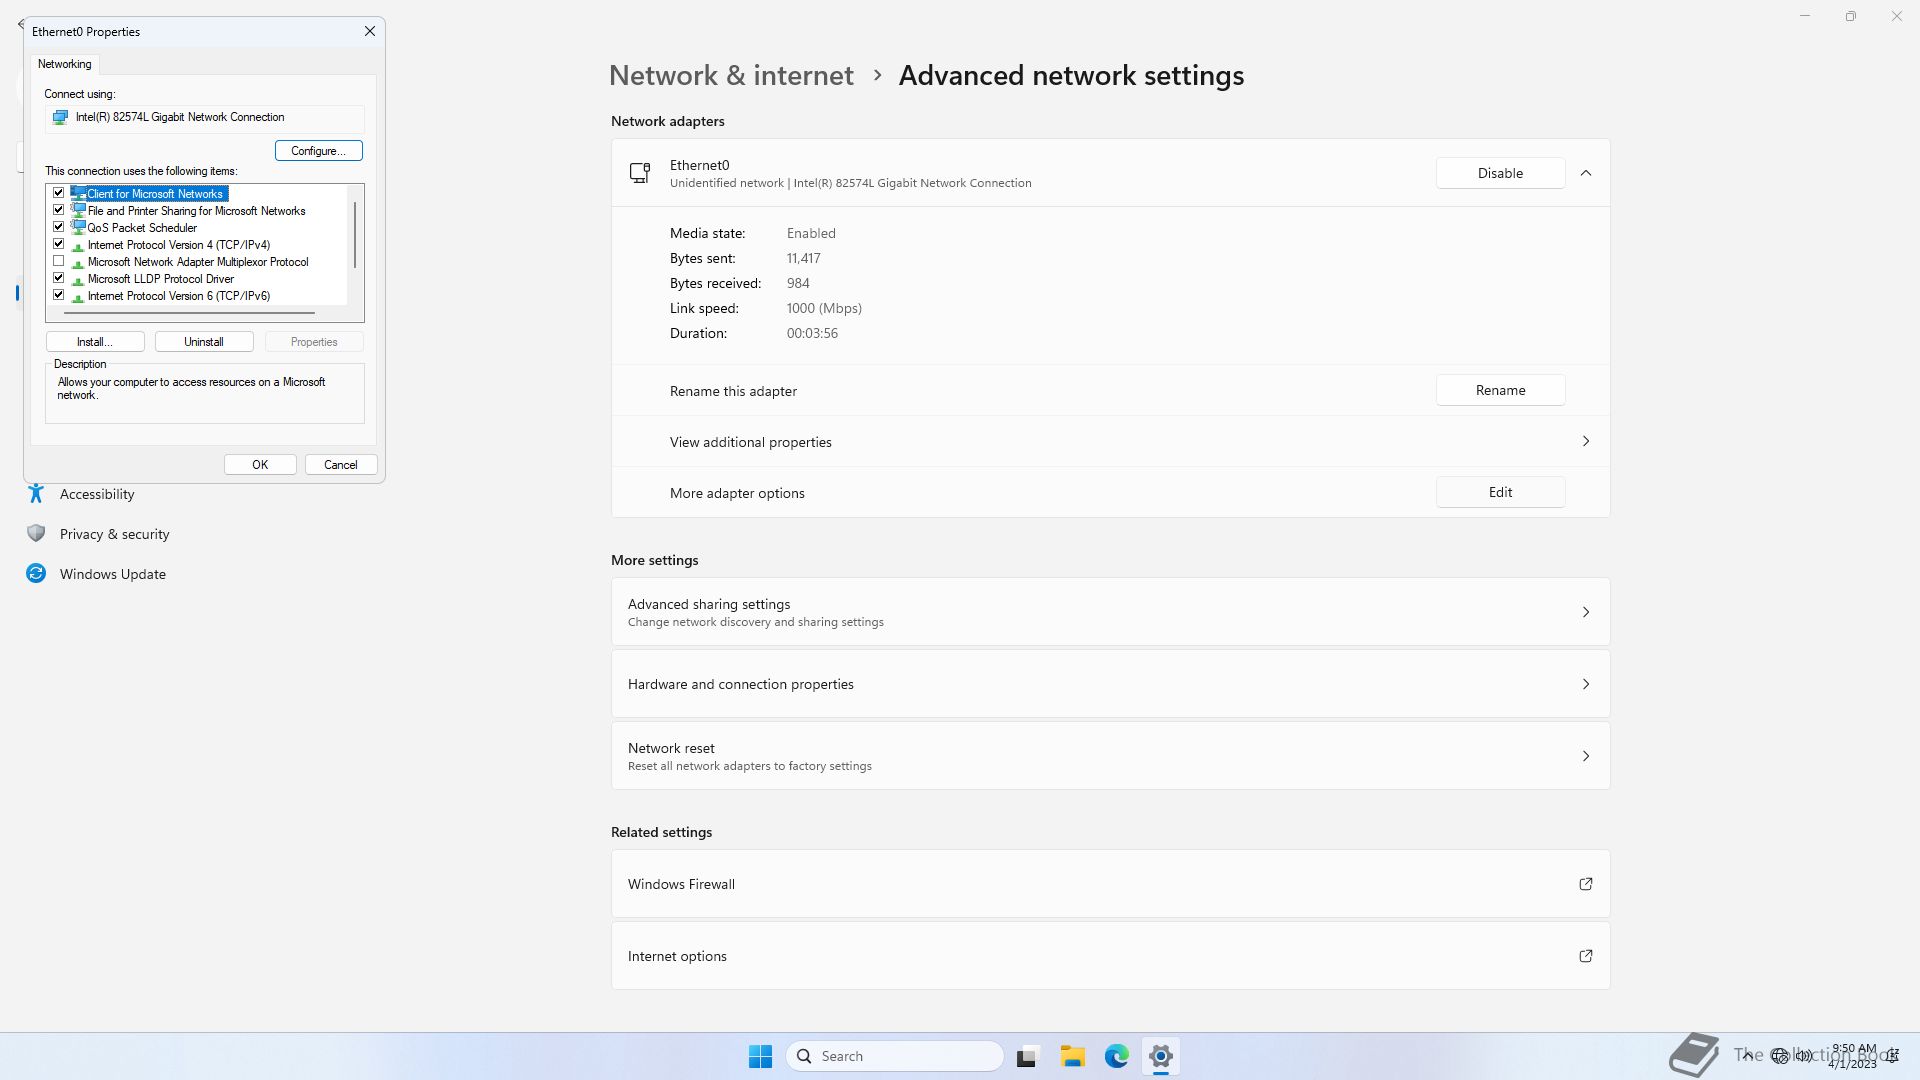1920x1080 pixels.
Task: Open Hardware and connection properties chevron
Action: coord(1585,684)
